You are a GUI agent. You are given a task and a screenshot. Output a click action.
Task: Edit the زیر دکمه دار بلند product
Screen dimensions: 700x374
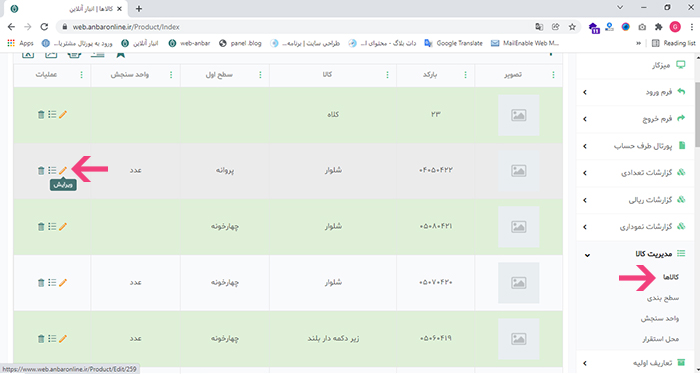(63, 339)
